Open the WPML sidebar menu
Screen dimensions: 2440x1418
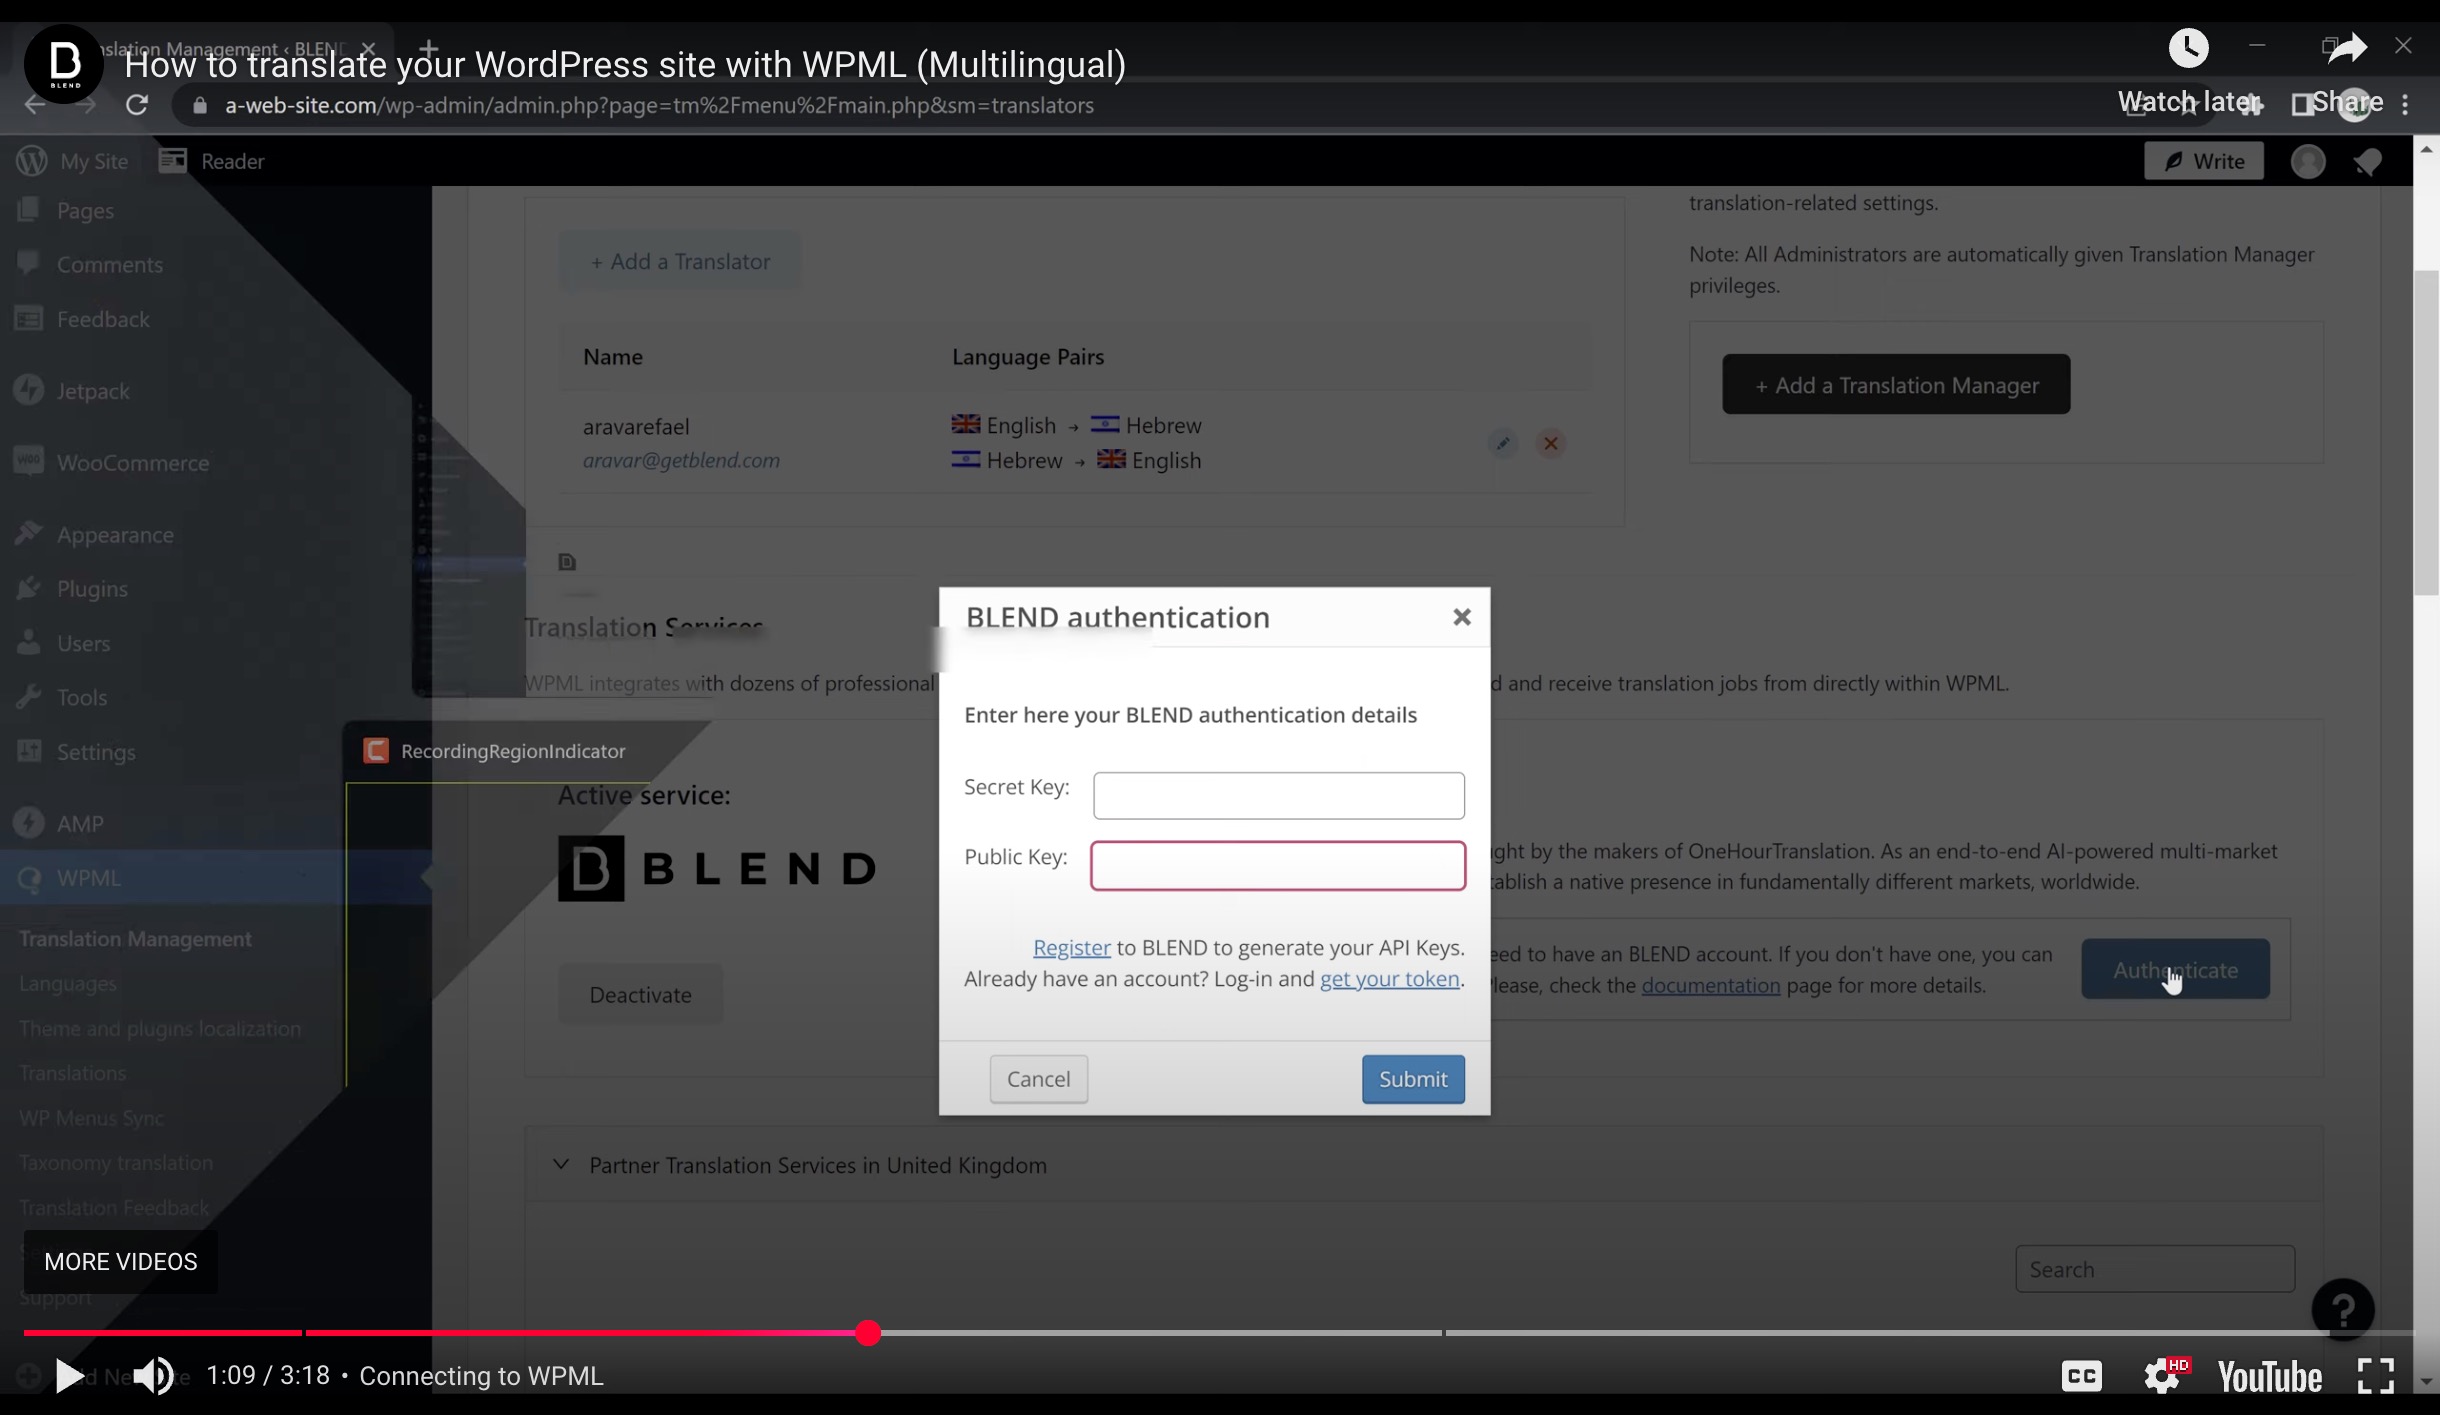tap(88, 878)
